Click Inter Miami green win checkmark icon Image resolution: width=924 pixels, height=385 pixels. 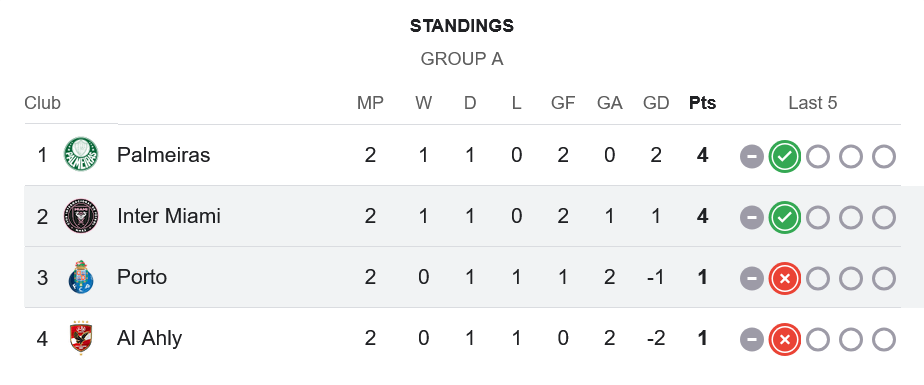pyautogui.click(x=784, y=218)
